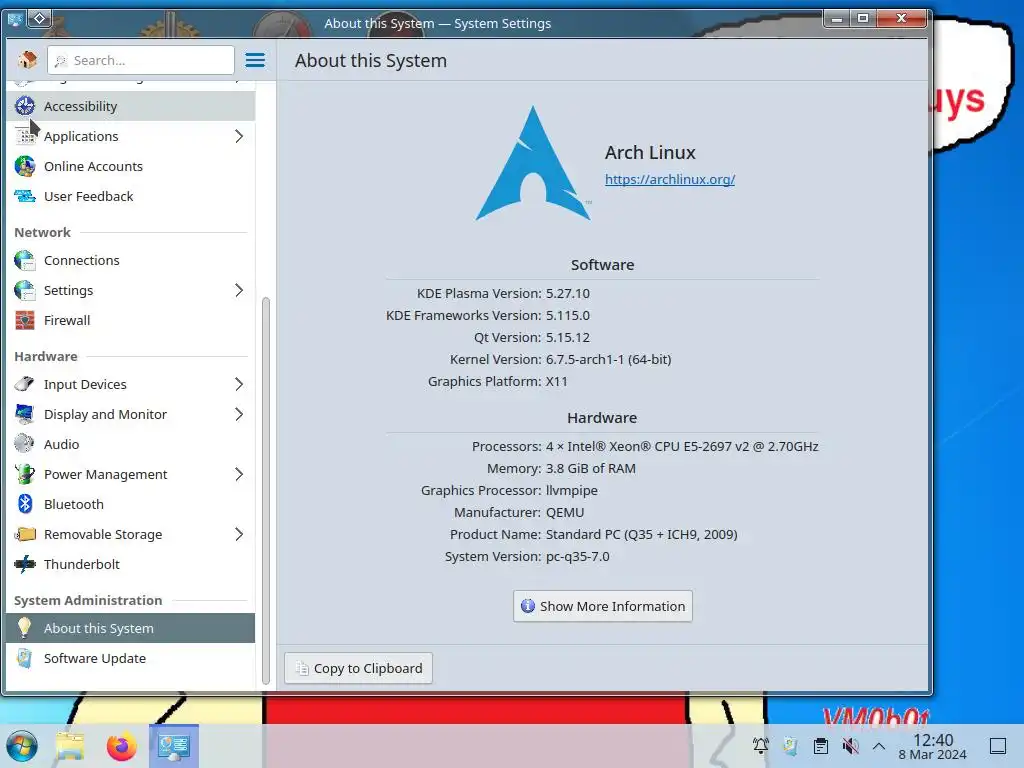Click the Online Accounts globe icon
1024x768 pixels.
tap(25, 166)
